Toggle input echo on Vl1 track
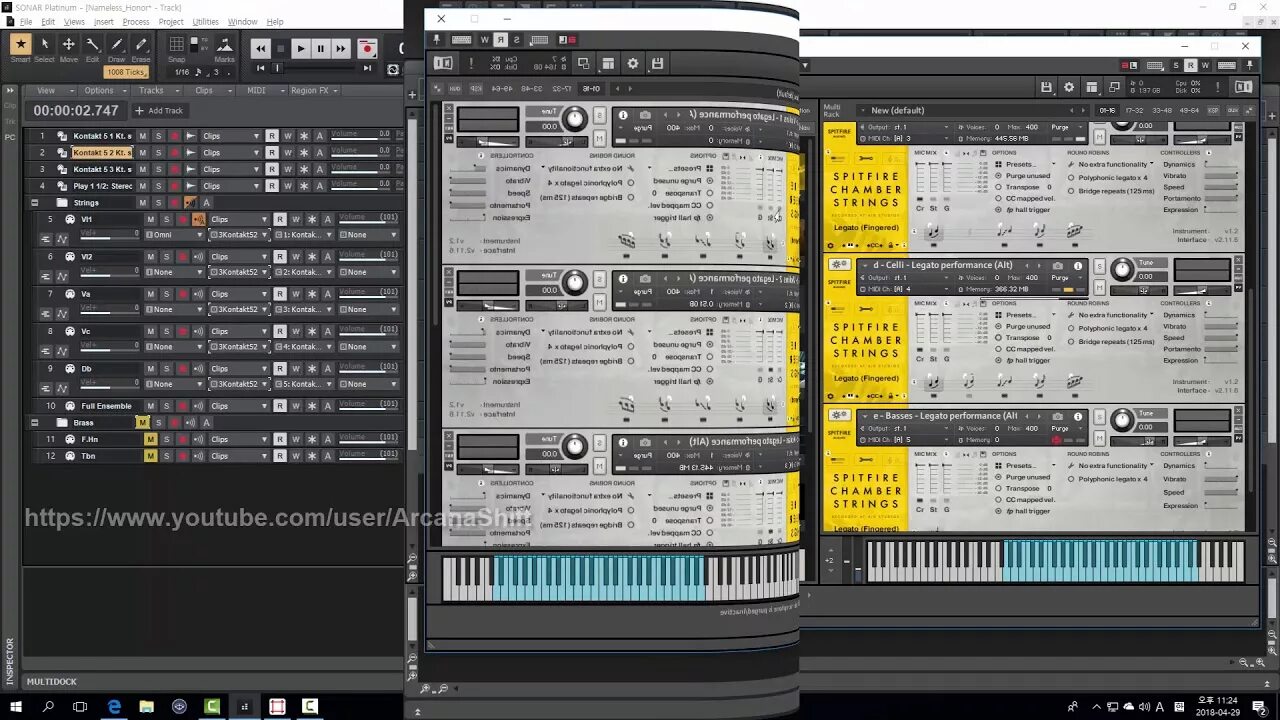The width and height of the screenshot is (1280, 720). [x=199, y=219]
